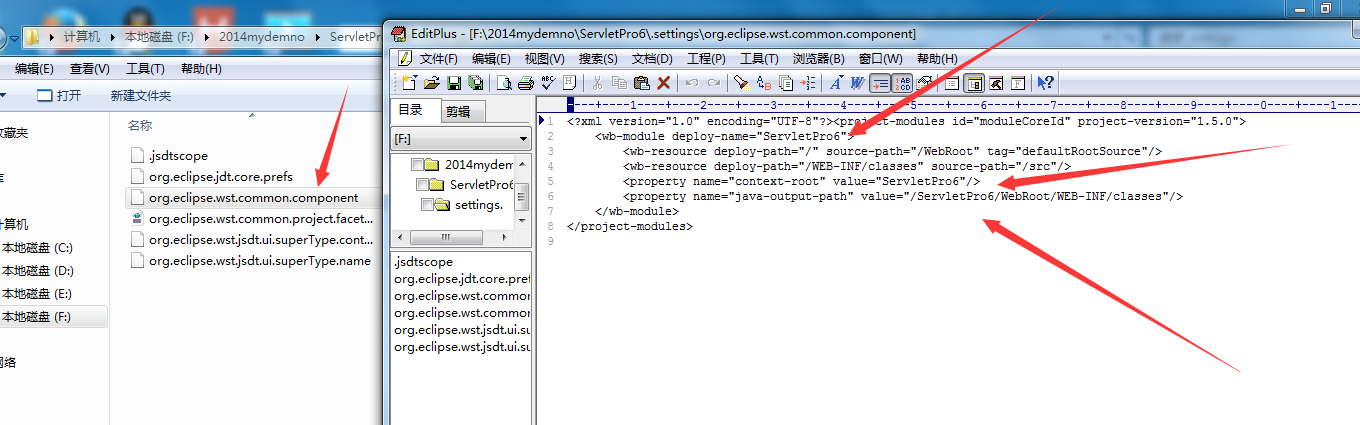Image resolution: width=1360 pixels, height=425 pixels.
Task: Click 新建文件夹 button in Explorer
Action: click(x=141, y=95)
